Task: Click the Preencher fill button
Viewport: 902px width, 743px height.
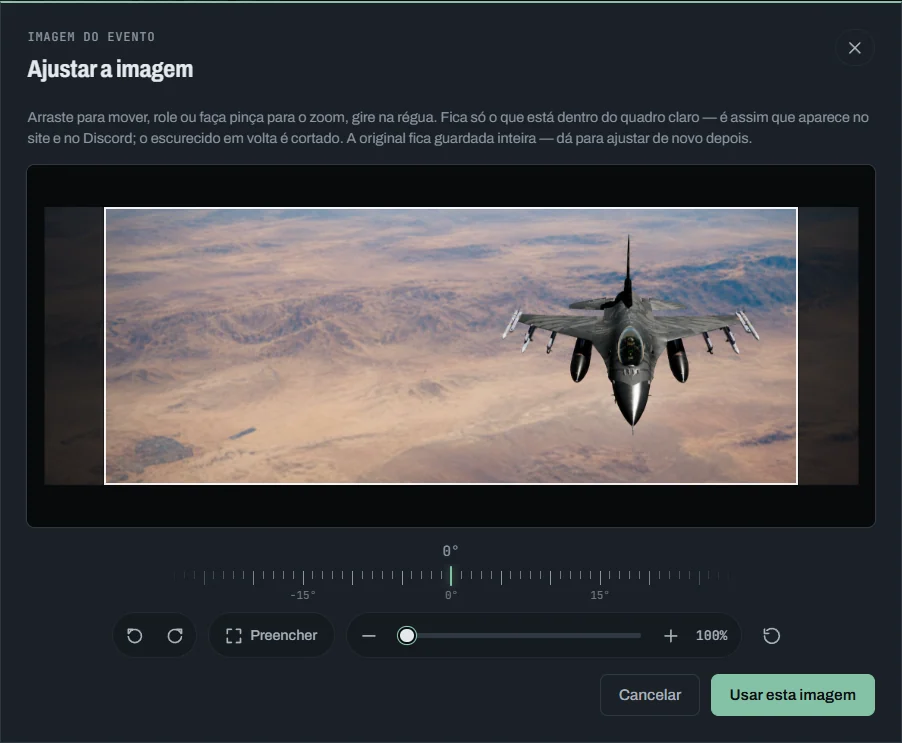Action: coord(272,635)
